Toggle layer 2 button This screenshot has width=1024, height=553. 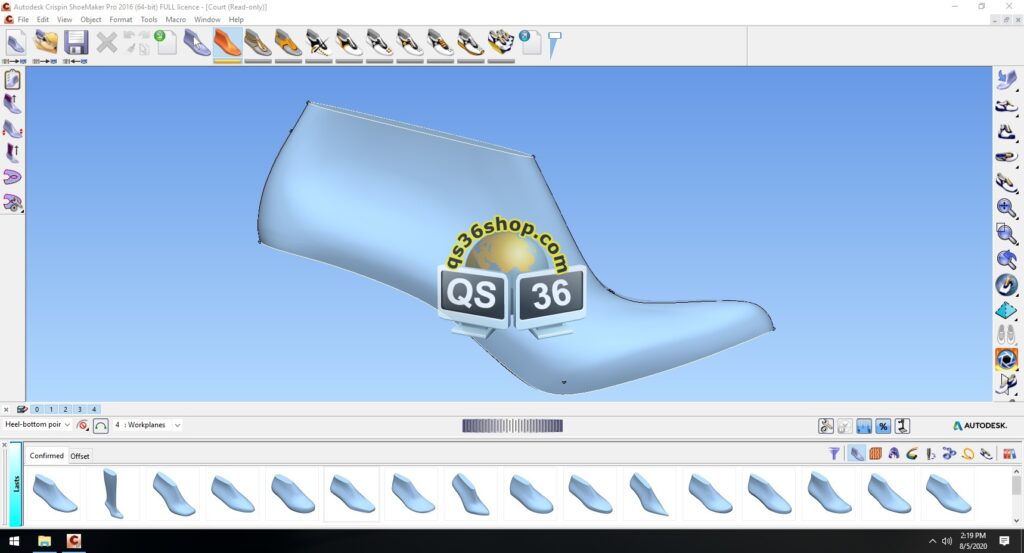coord(65,409)
